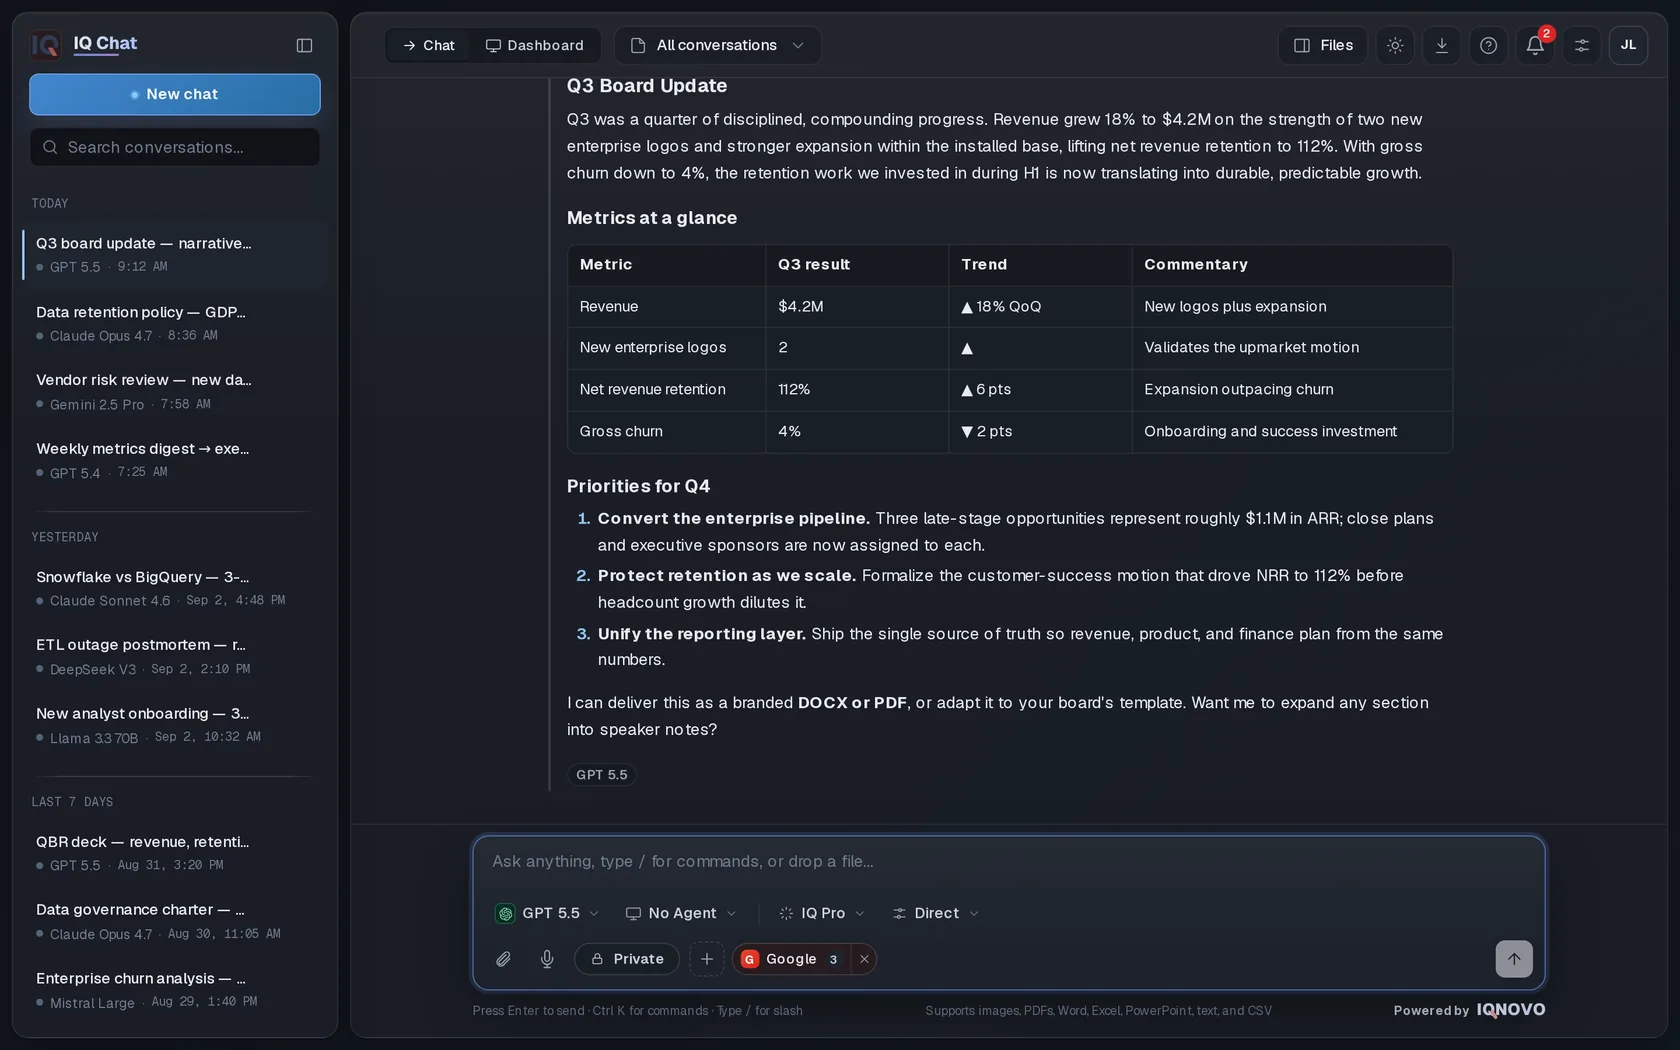Click the Q3 Board Update heading
Viewport: 1680px width, 1050px height.
click(x=647, y=86)
